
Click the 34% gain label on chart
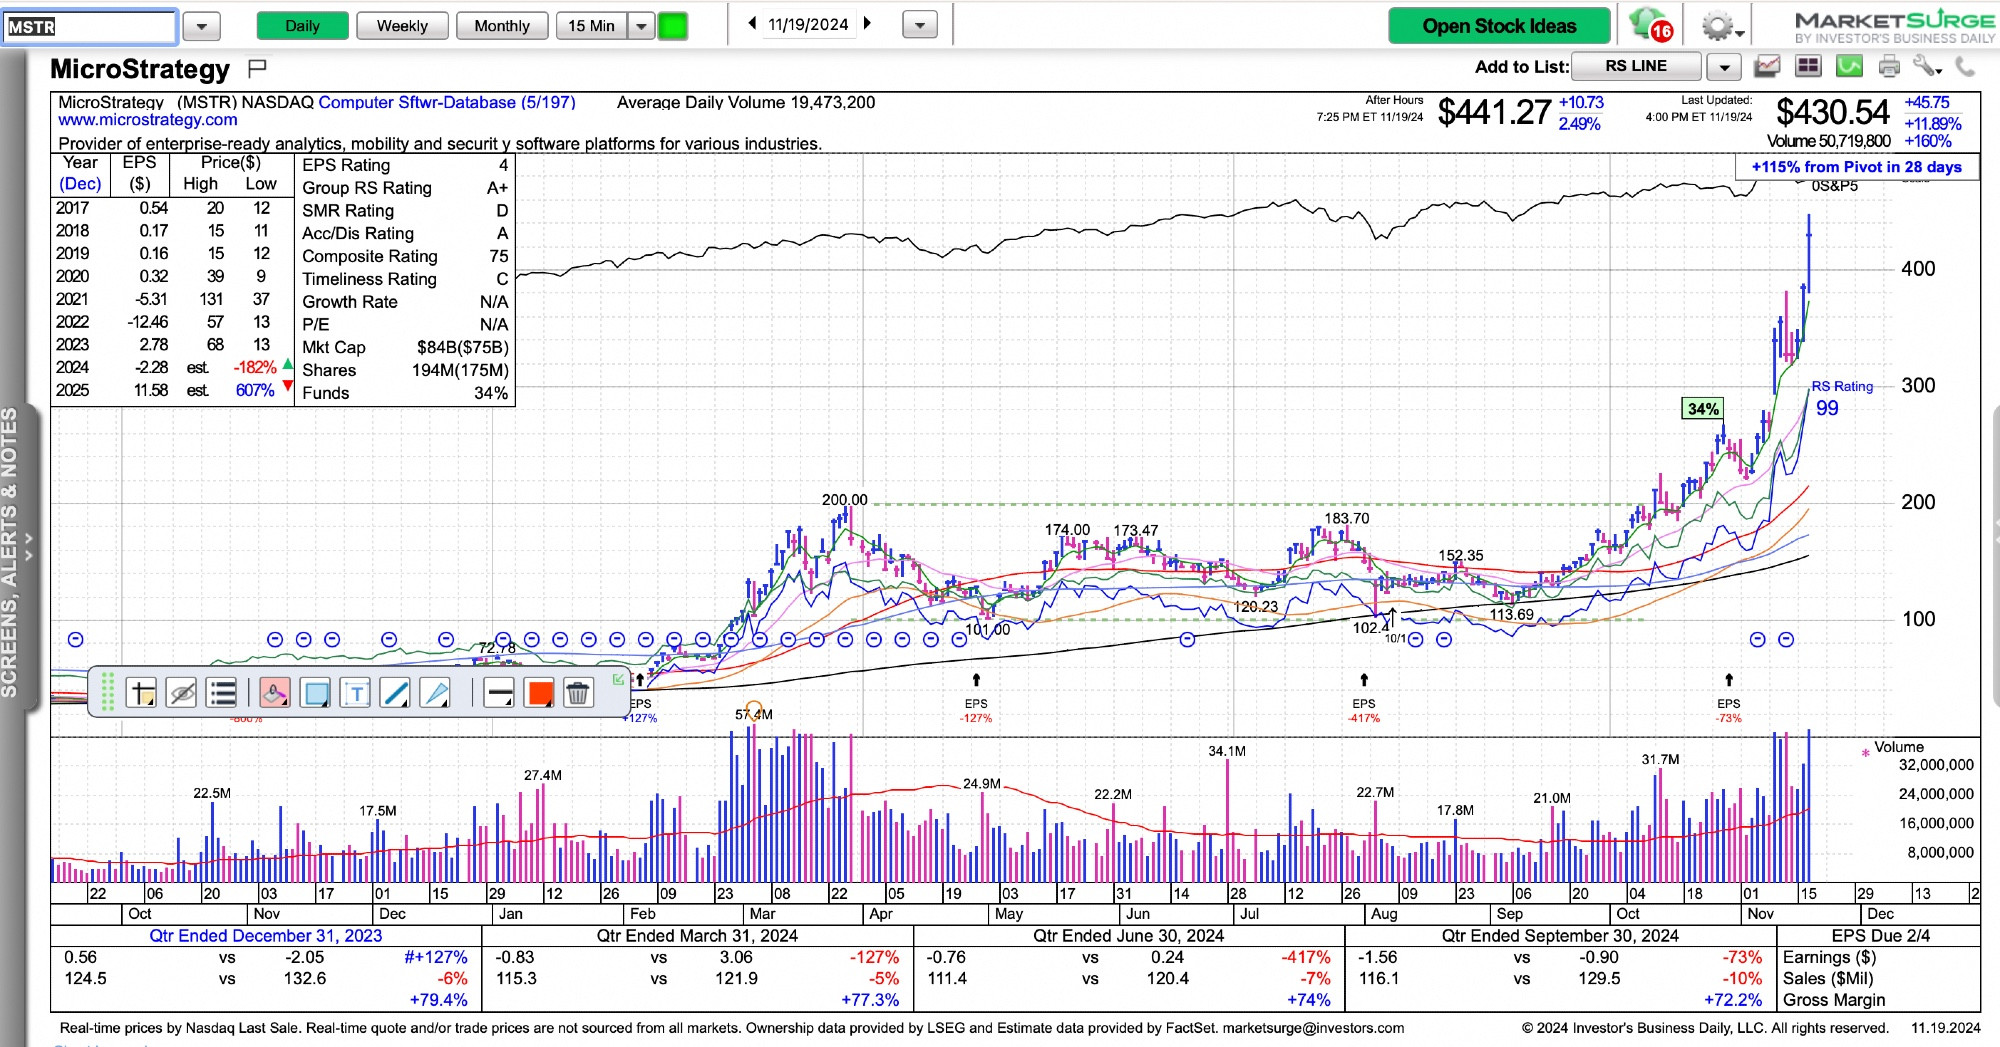pyautogui.click(x=1703, y=408)
